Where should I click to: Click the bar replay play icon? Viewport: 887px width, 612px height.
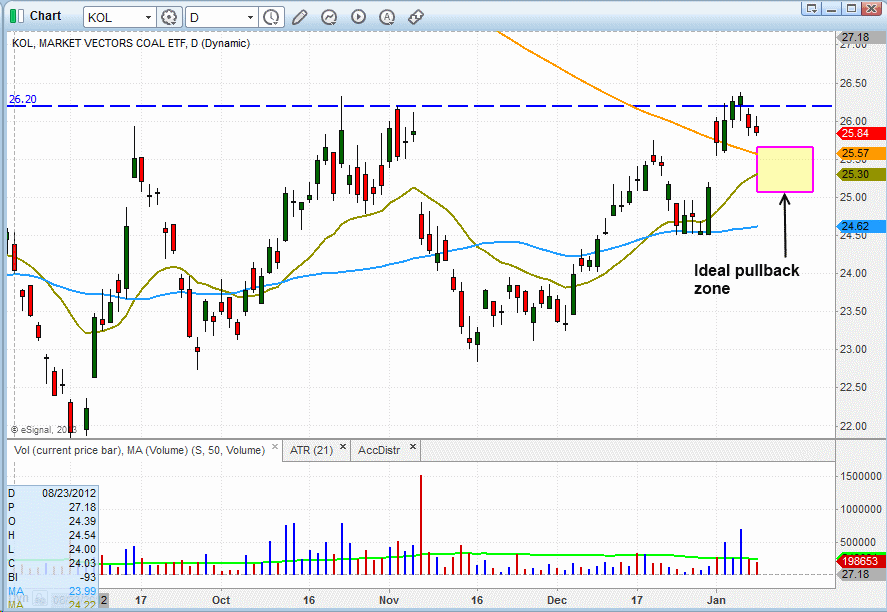pos(358,17)
